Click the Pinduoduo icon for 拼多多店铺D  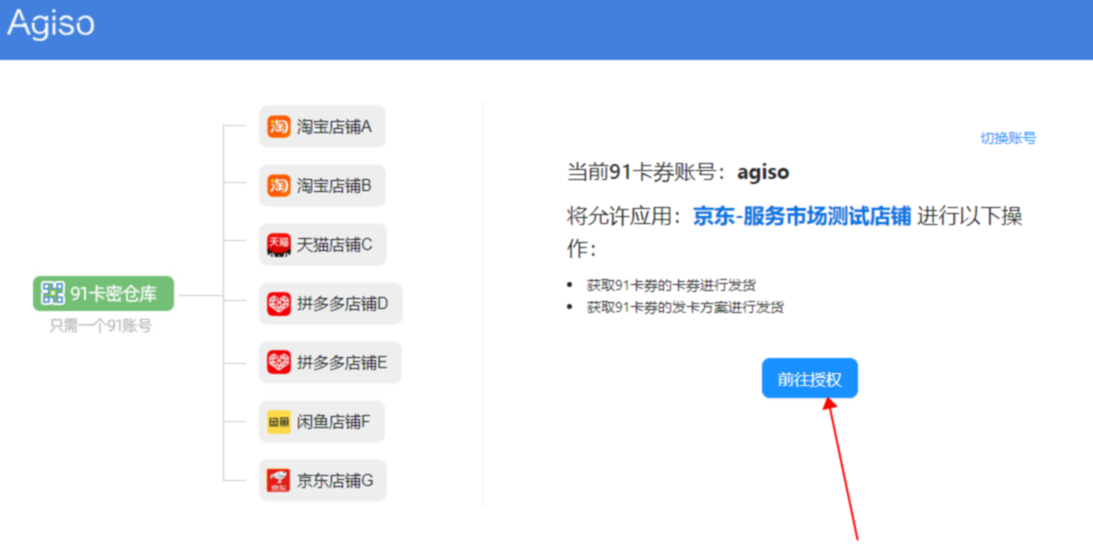279,304
